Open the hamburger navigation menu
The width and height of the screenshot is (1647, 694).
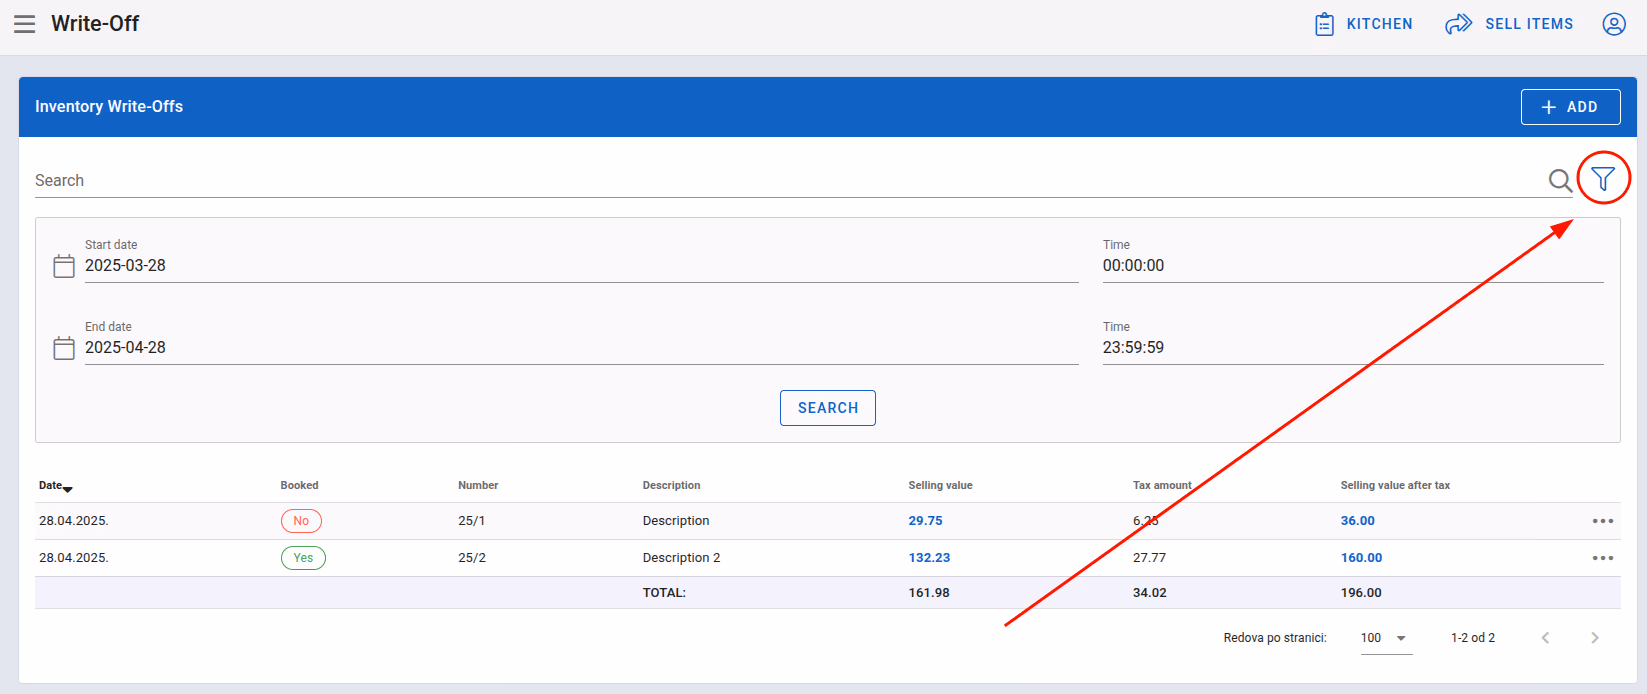(25, 24)
